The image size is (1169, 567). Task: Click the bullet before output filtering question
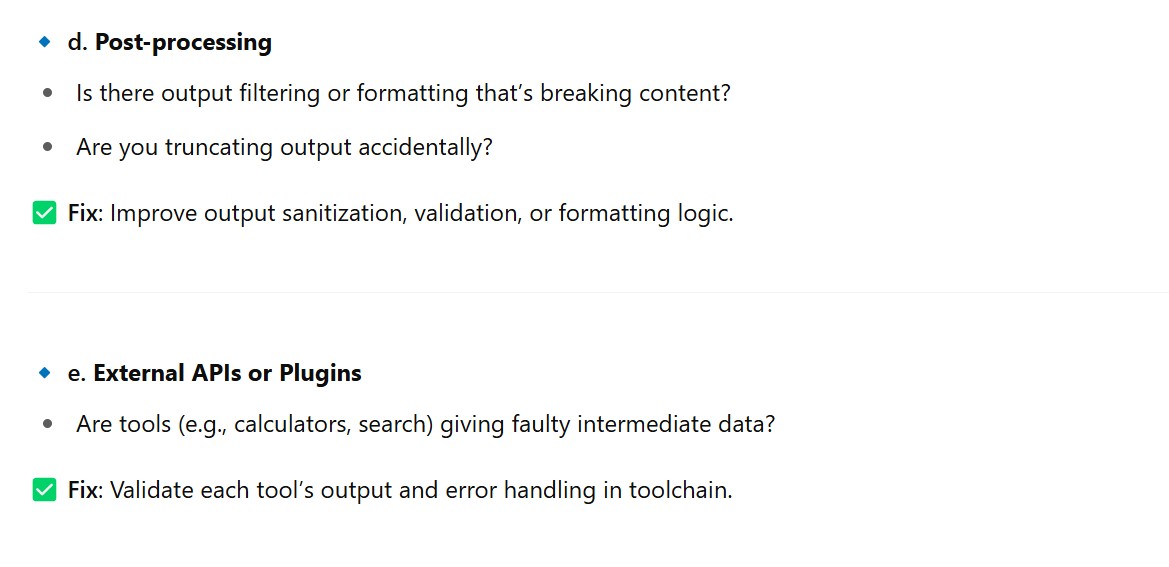(48, 93)
